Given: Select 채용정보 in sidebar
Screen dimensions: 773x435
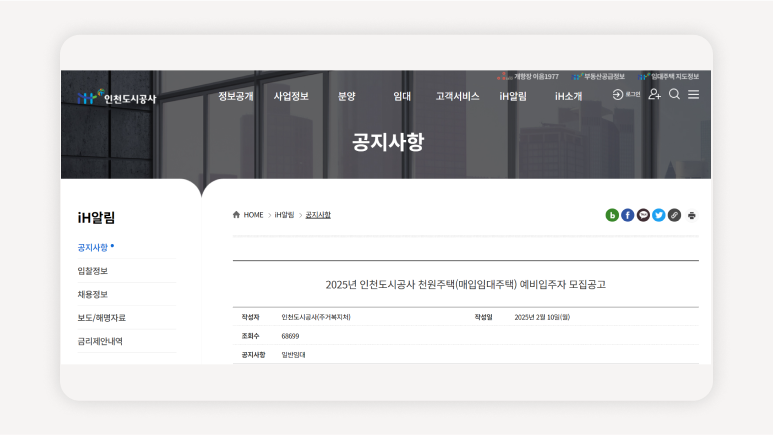Looking at the screenshot, I should coord(93,294).
